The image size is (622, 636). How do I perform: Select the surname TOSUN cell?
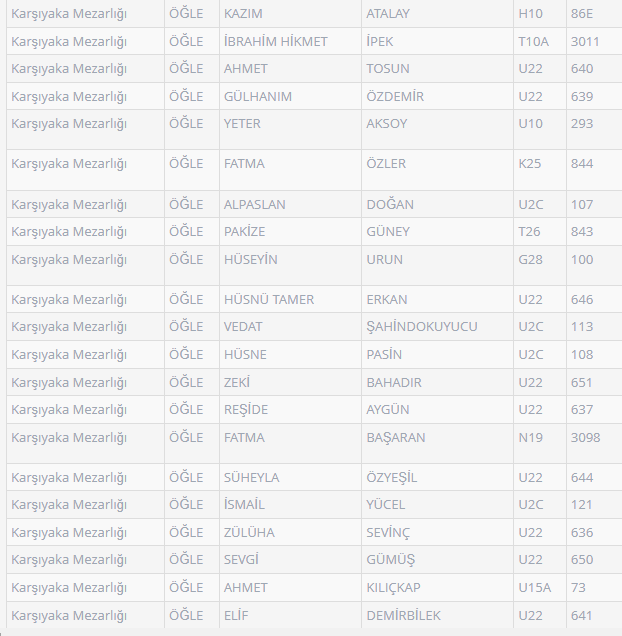pyautogui.click(x=388, y=69)
